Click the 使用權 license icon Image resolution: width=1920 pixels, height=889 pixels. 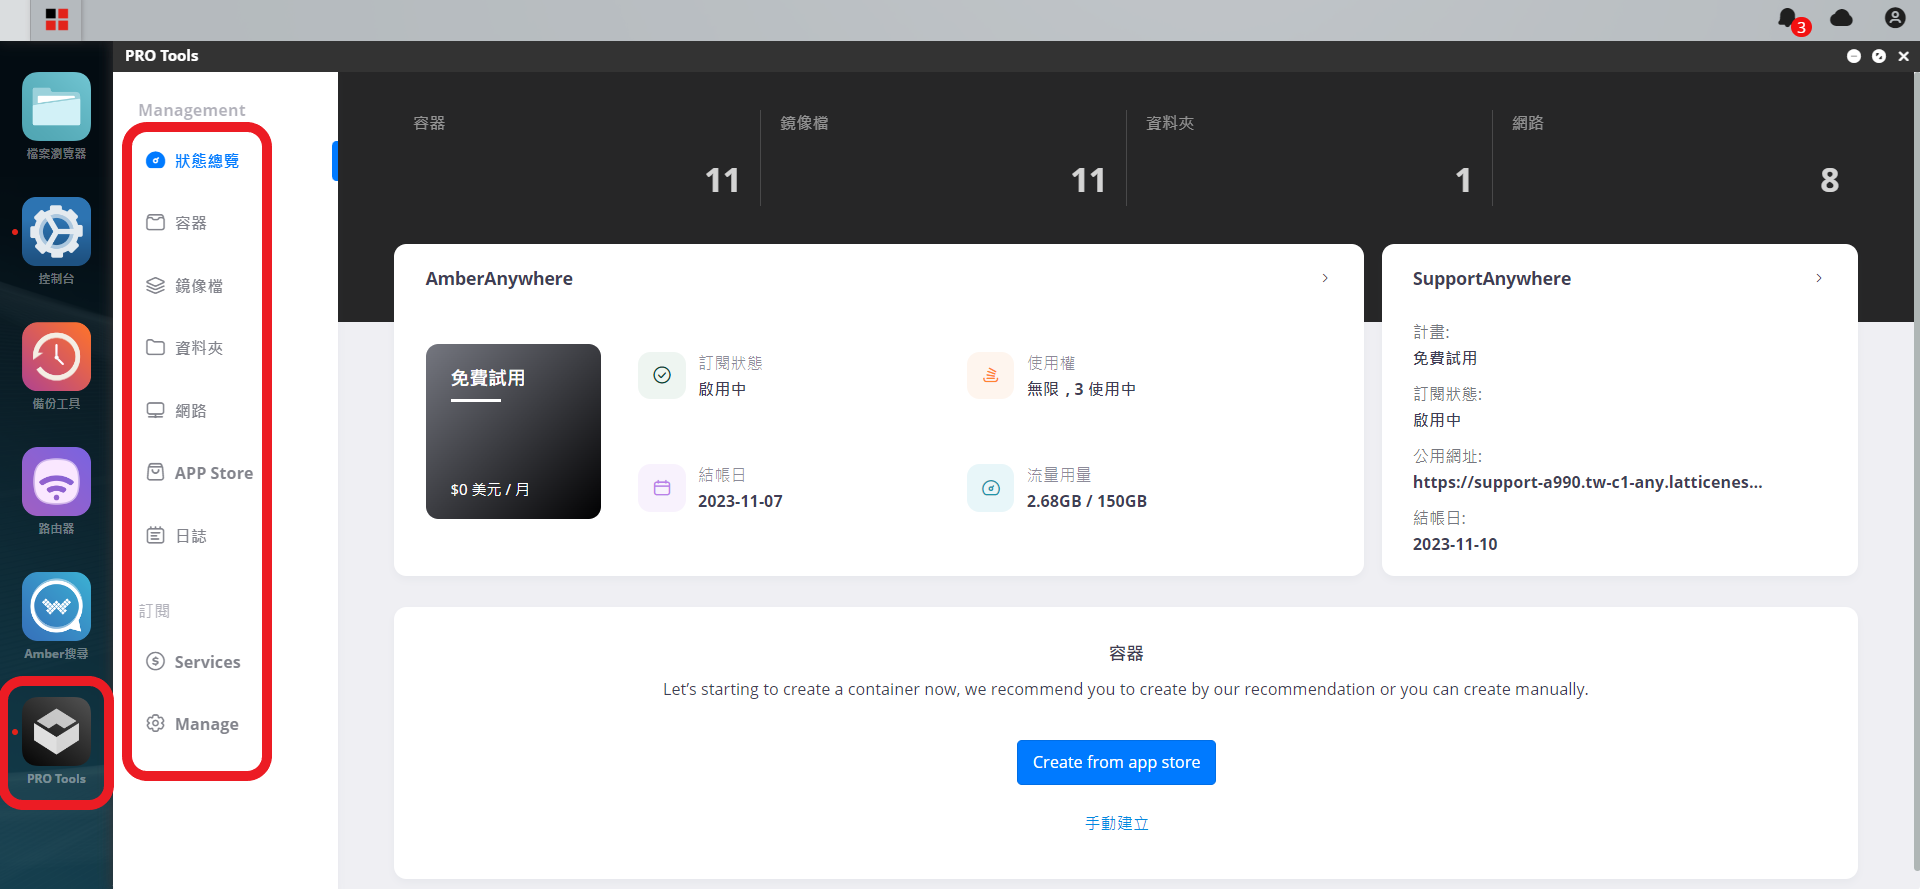click(991, 375)
